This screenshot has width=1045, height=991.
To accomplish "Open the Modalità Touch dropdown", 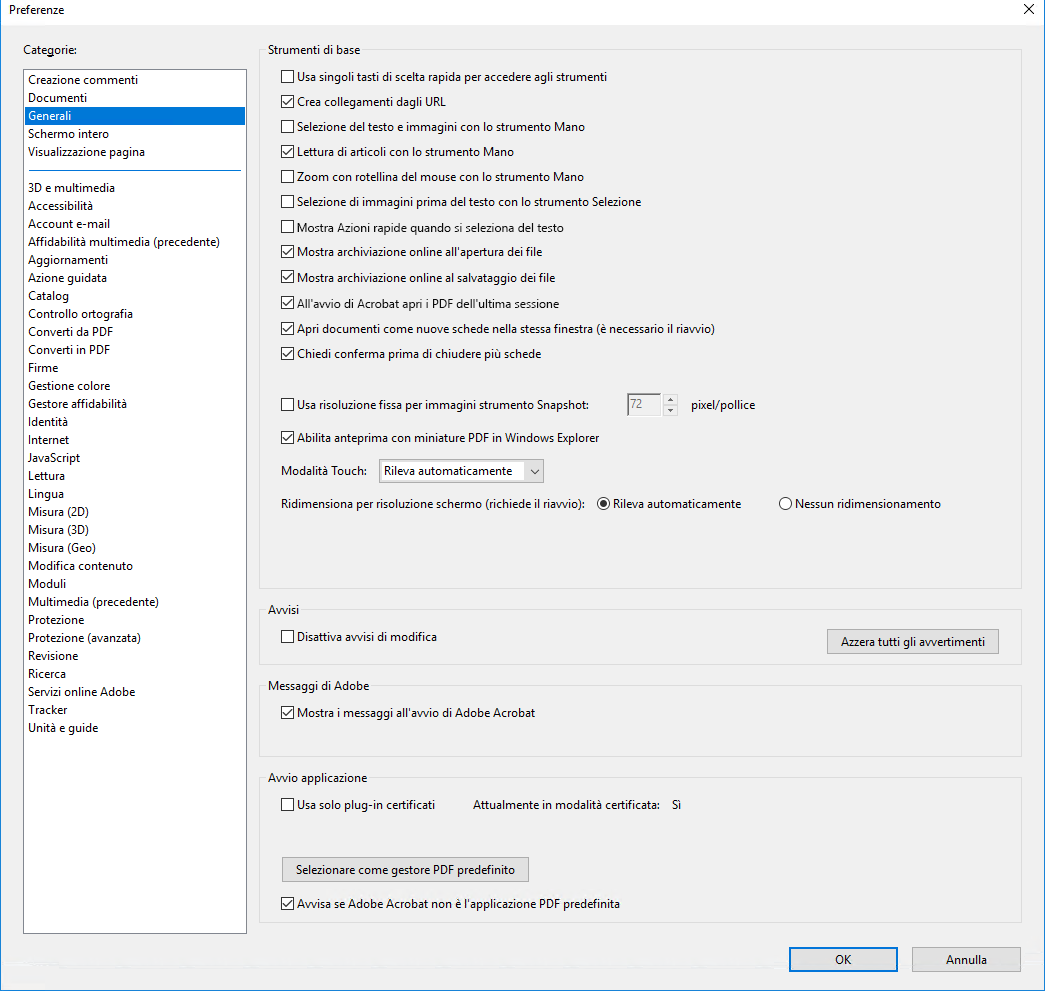I will (536, 470).
